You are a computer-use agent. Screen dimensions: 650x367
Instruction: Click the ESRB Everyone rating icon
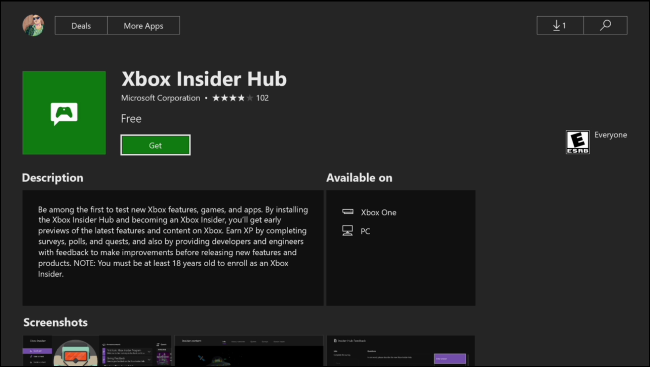point(577,142)
